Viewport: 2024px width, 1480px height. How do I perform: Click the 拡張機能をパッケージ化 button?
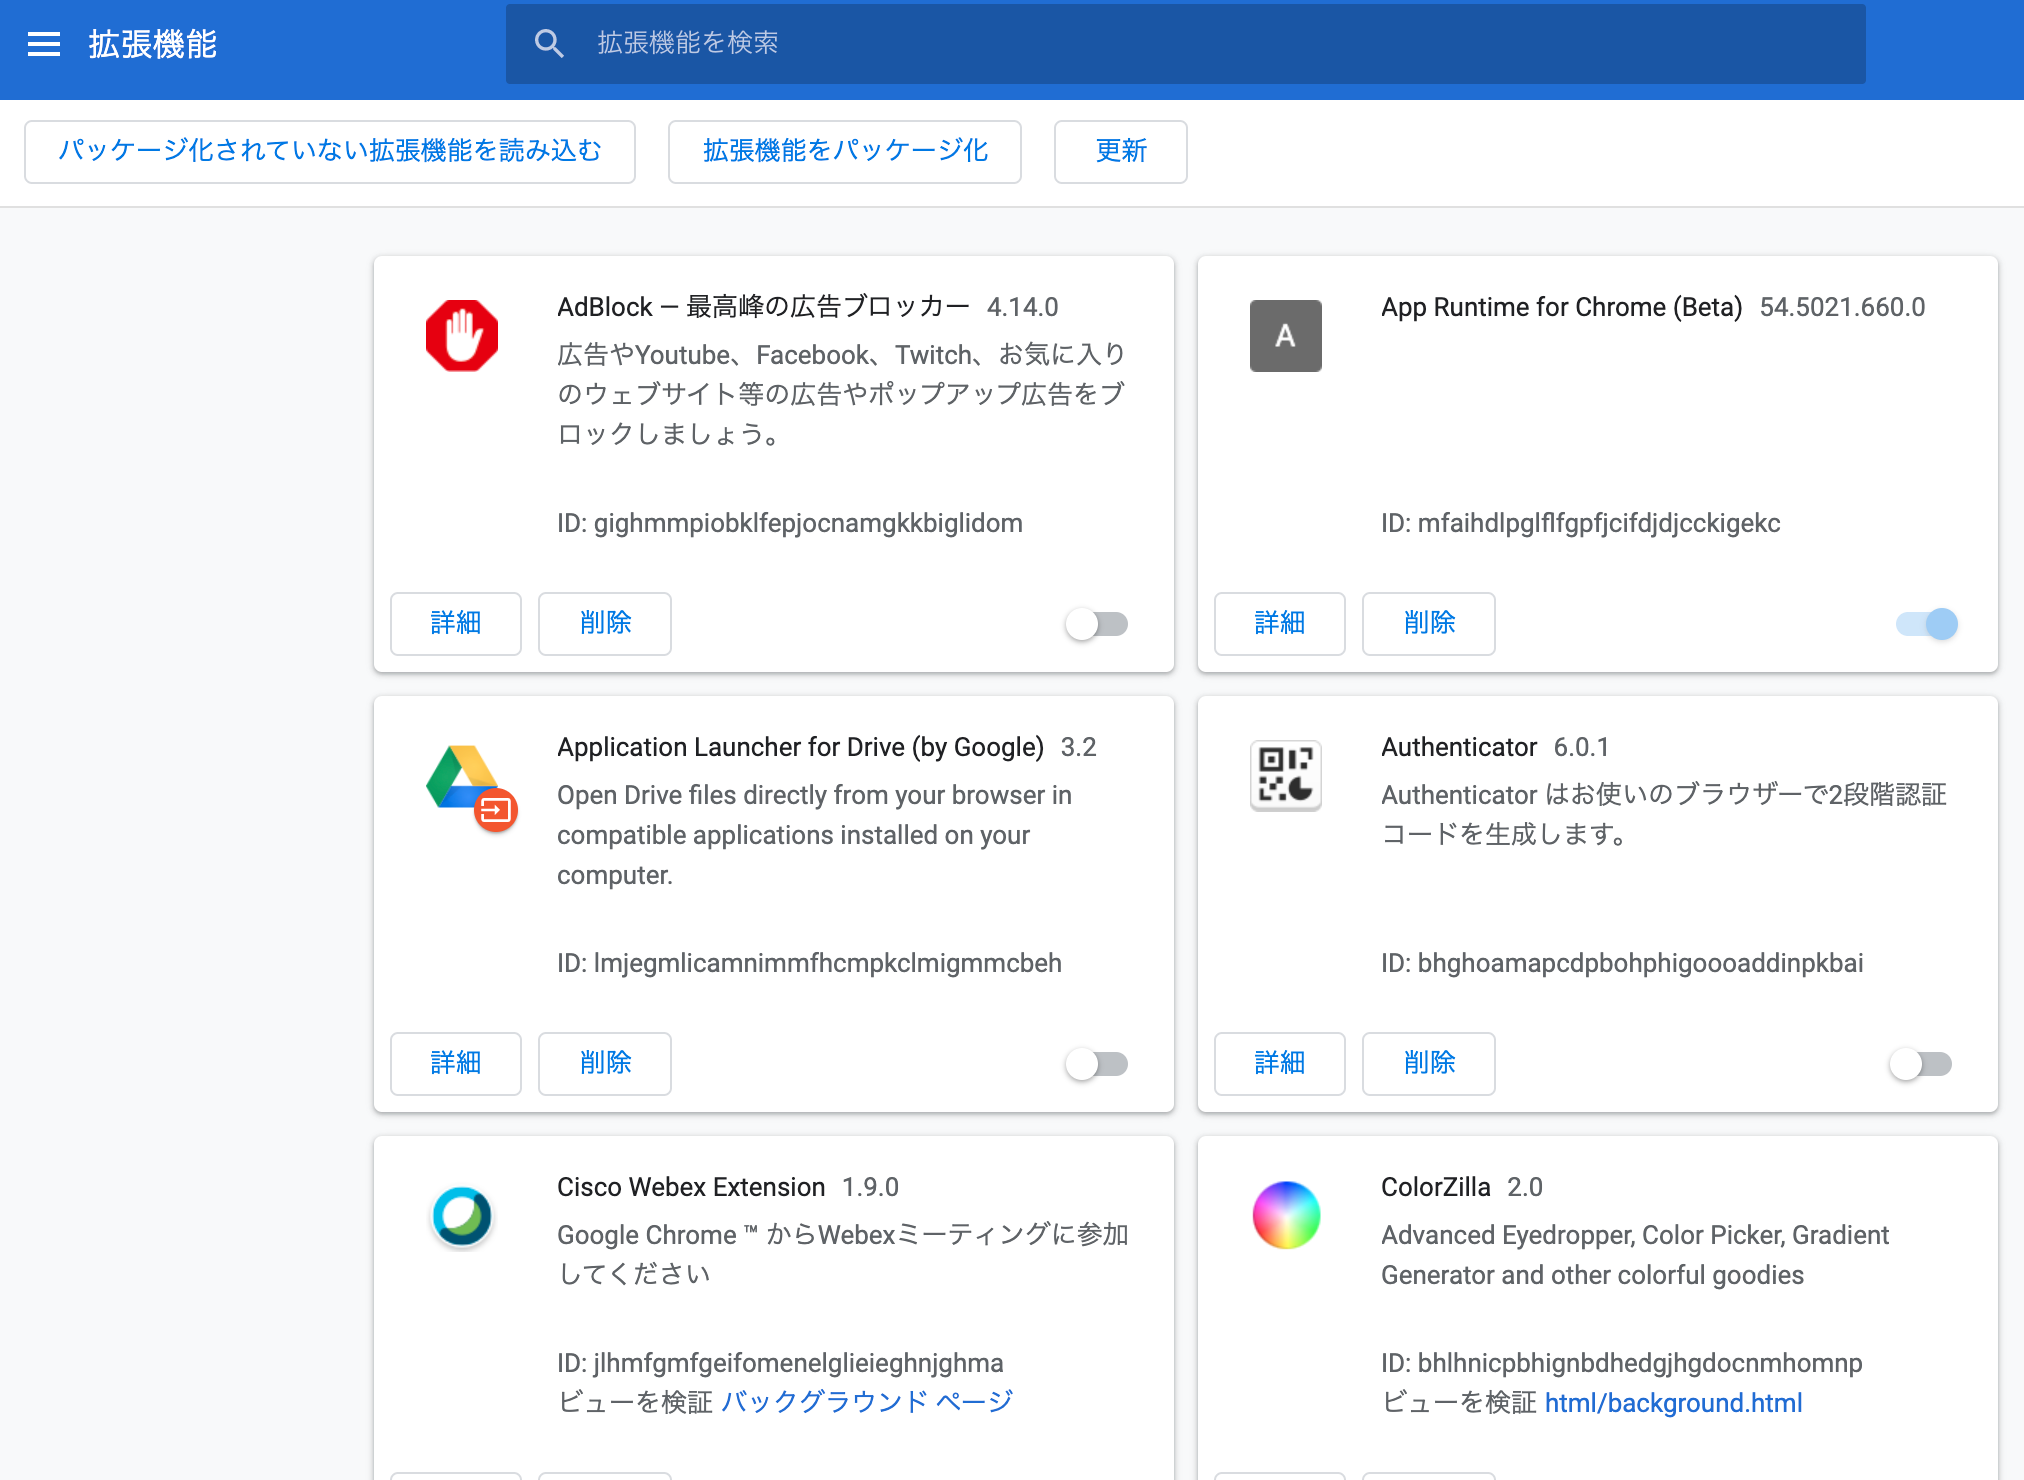pos(845,151)
